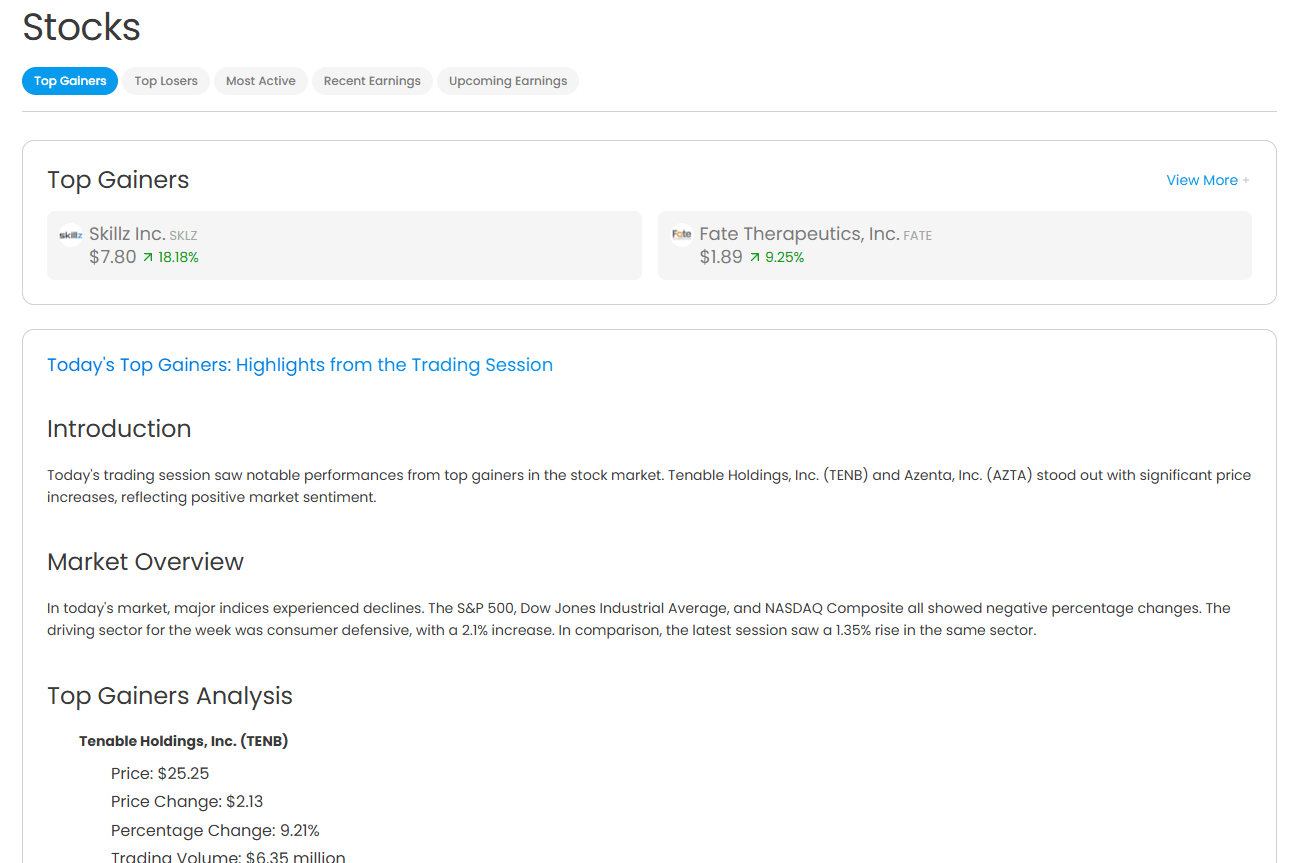The height and width of the screenshot is (863, 1297).
Task: Click the 9.25% gain value
Action: 785,258
